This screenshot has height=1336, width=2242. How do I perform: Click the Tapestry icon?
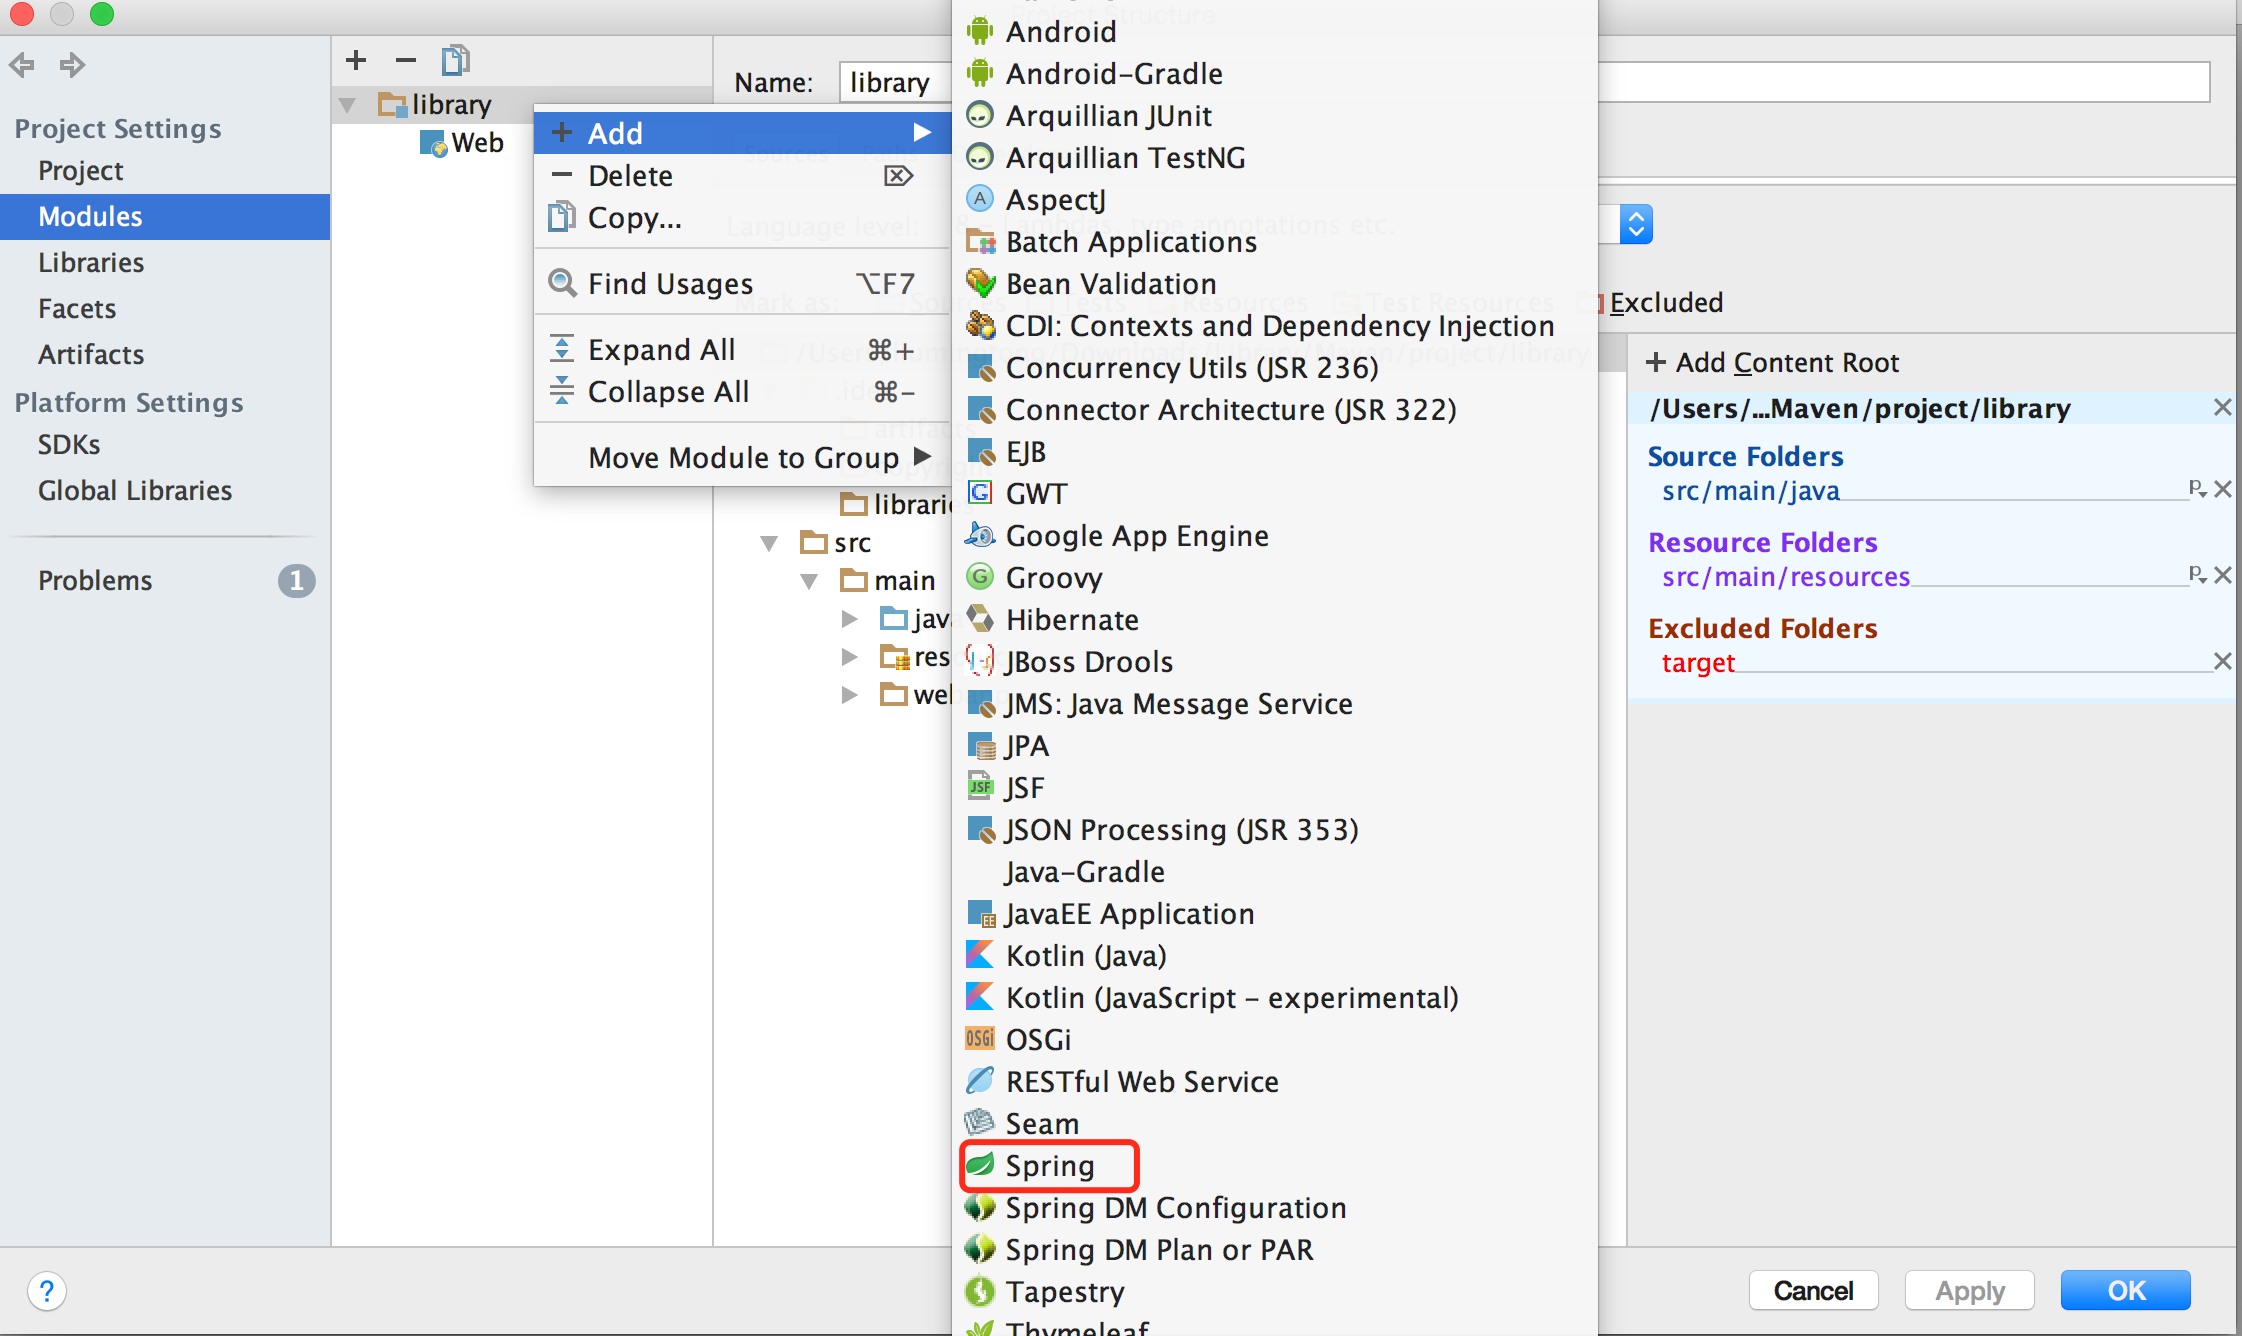click(980, 1291)
